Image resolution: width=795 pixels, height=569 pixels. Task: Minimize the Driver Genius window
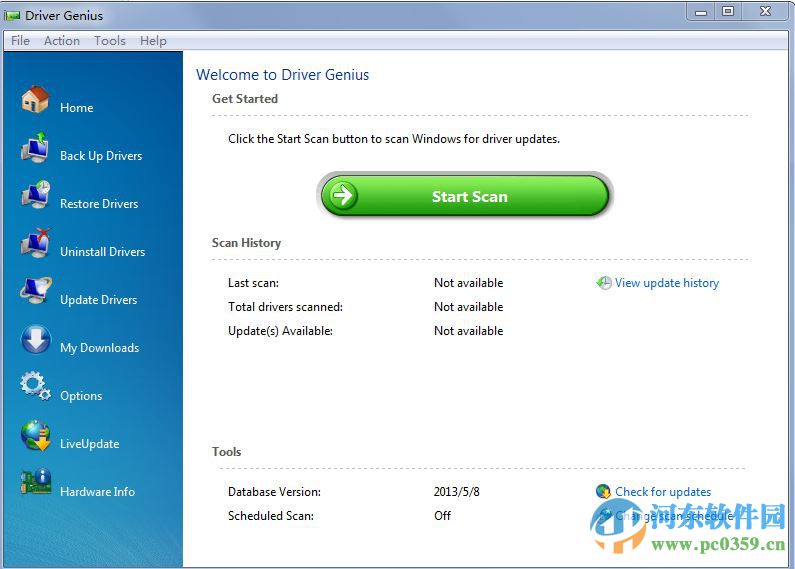(x=701, y=12)
